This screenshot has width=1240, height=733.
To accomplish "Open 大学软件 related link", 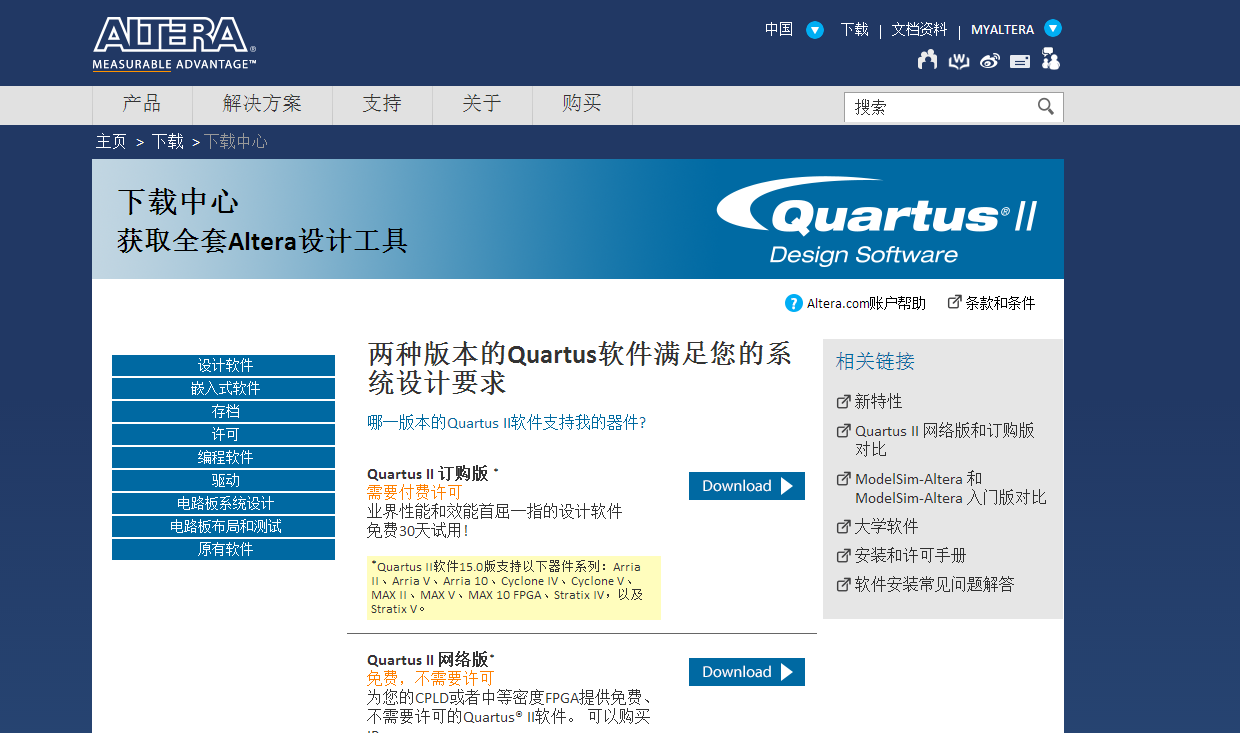I will point(886,526).
